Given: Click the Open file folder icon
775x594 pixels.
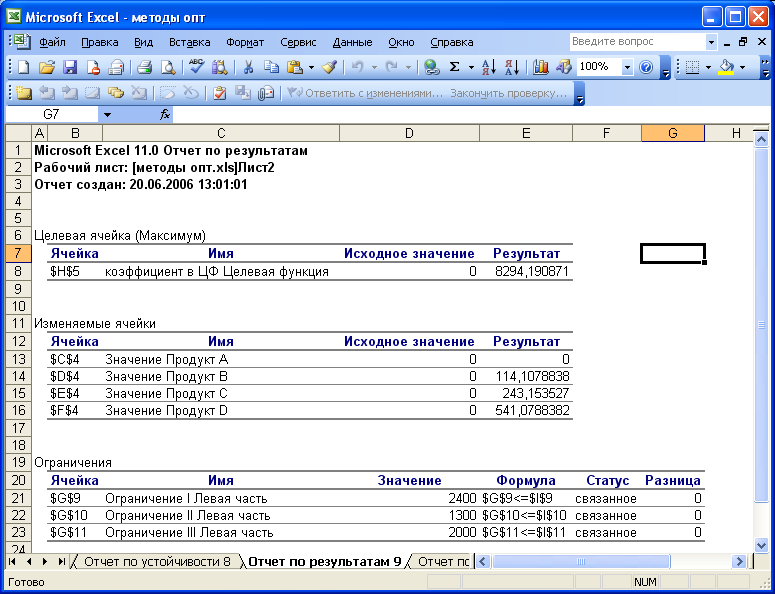Looking at the screenshot, I should (47, 67).
